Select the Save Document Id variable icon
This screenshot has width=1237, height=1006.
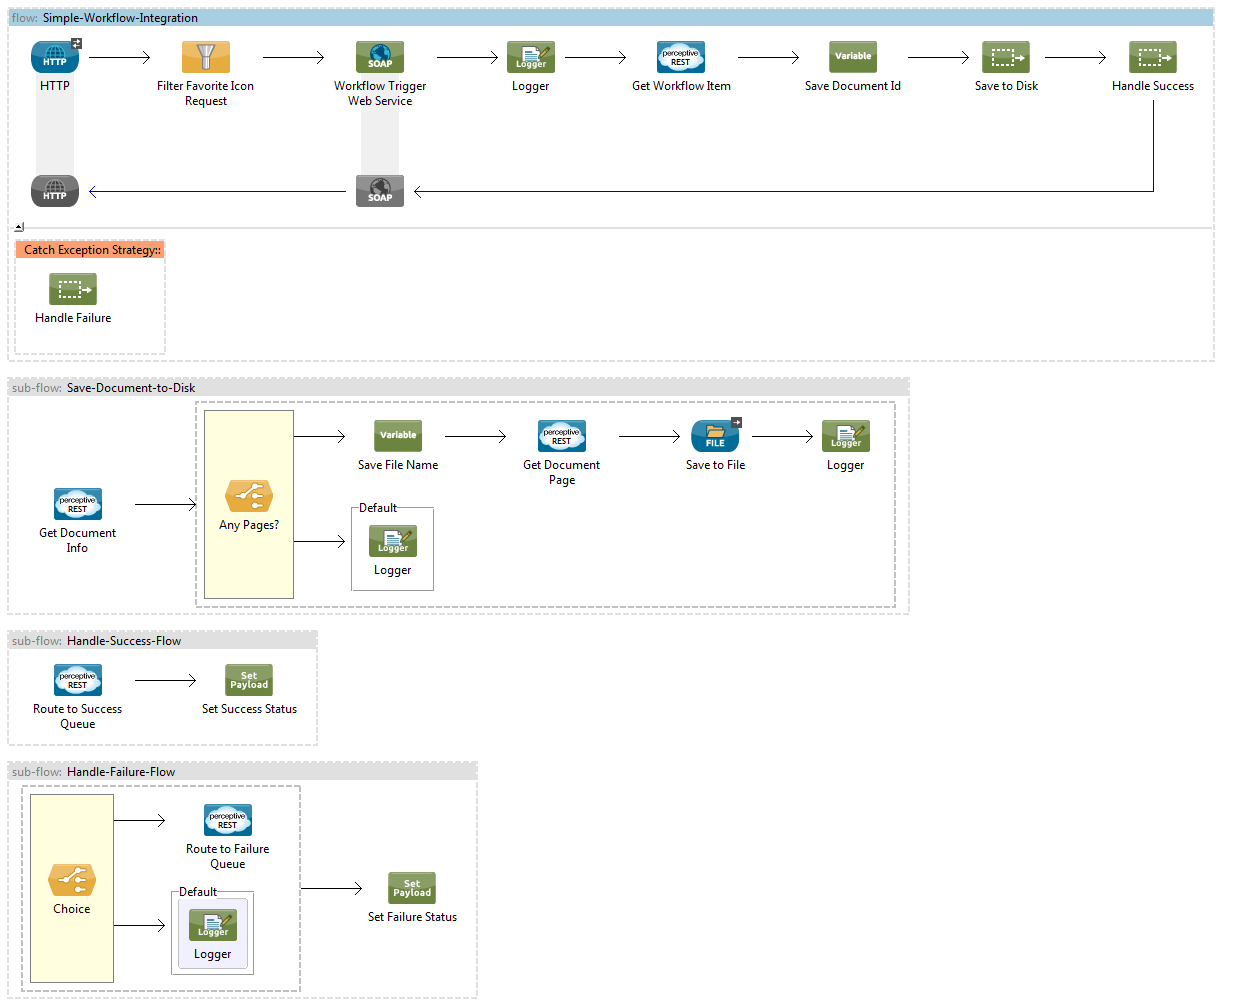[x=853, y=57]
